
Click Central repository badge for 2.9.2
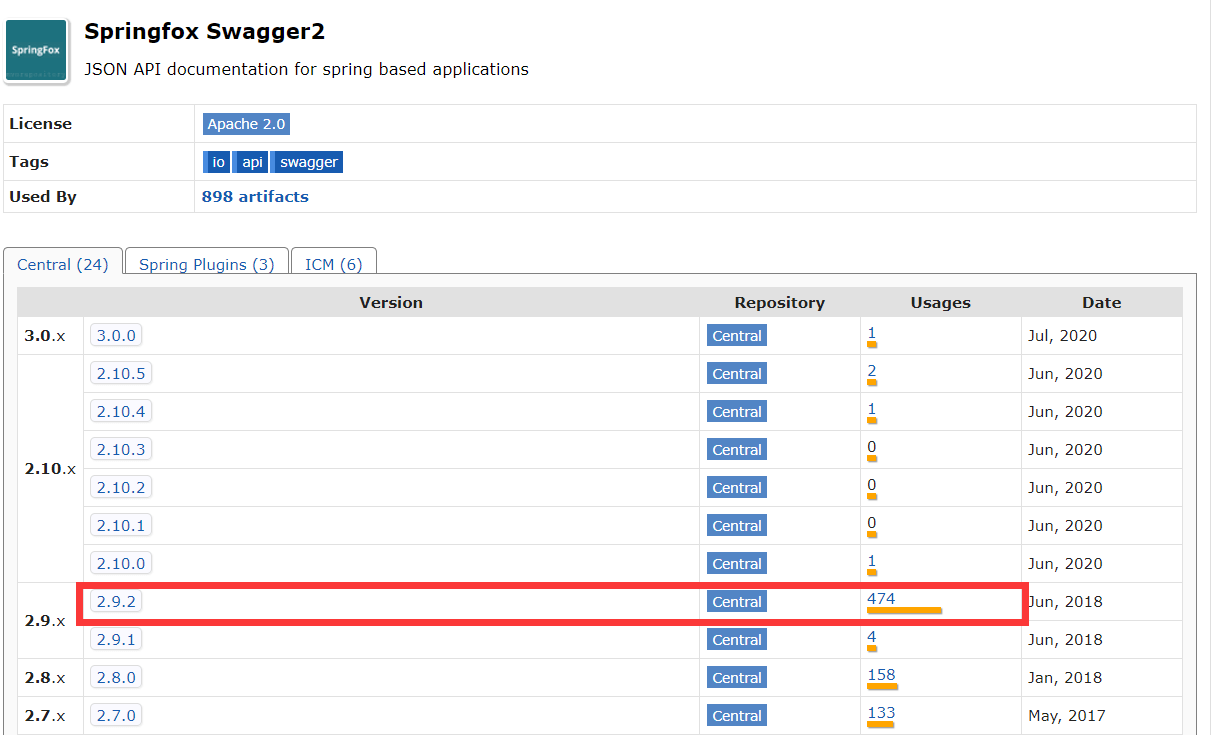(x=737, y=602)
